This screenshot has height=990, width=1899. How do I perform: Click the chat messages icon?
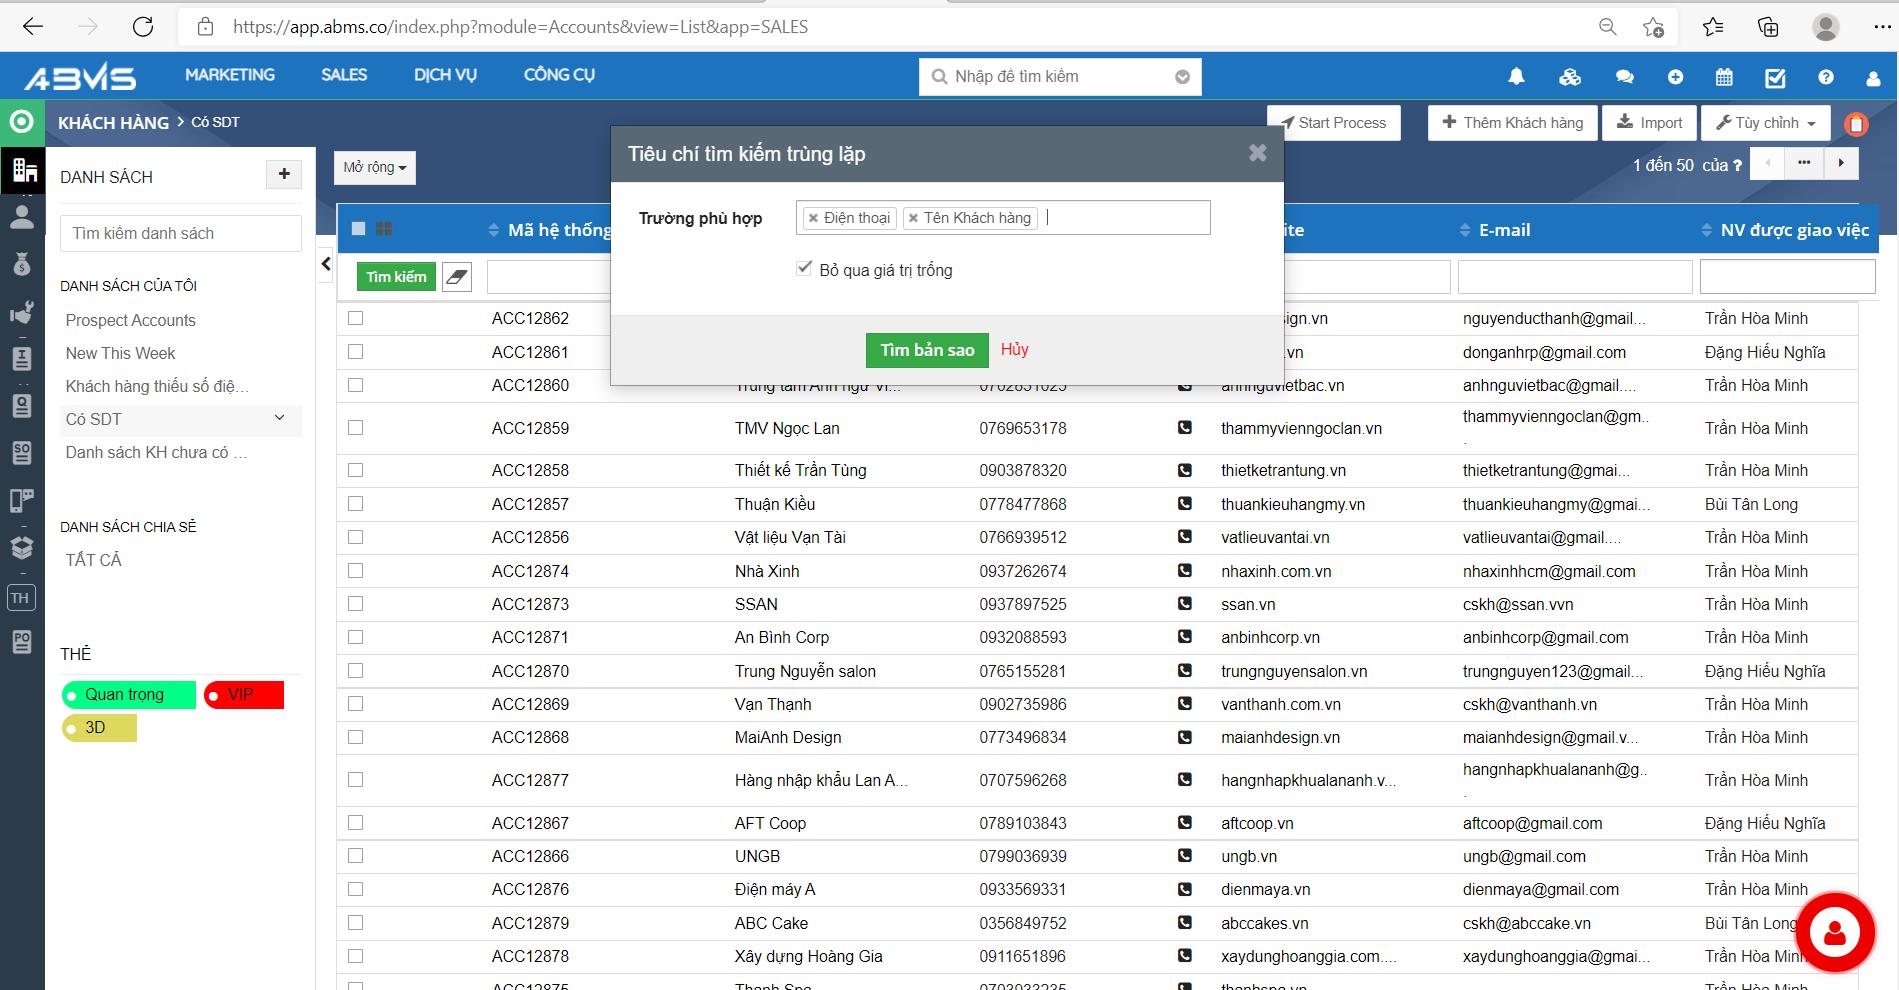[x=1624, y=77]
